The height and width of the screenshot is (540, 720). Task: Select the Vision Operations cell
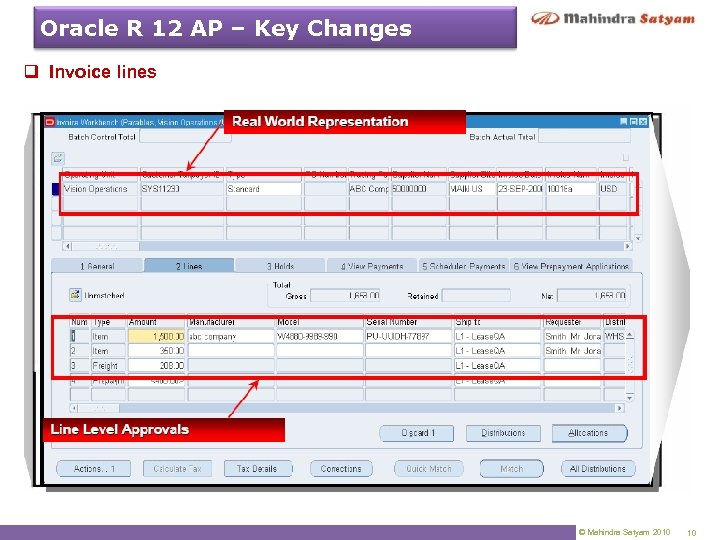pos(100,189)
